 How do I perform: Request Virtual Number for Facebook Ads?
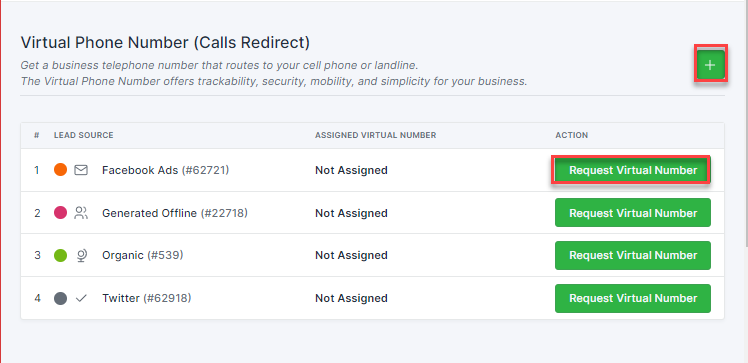[x=633, y=170]
